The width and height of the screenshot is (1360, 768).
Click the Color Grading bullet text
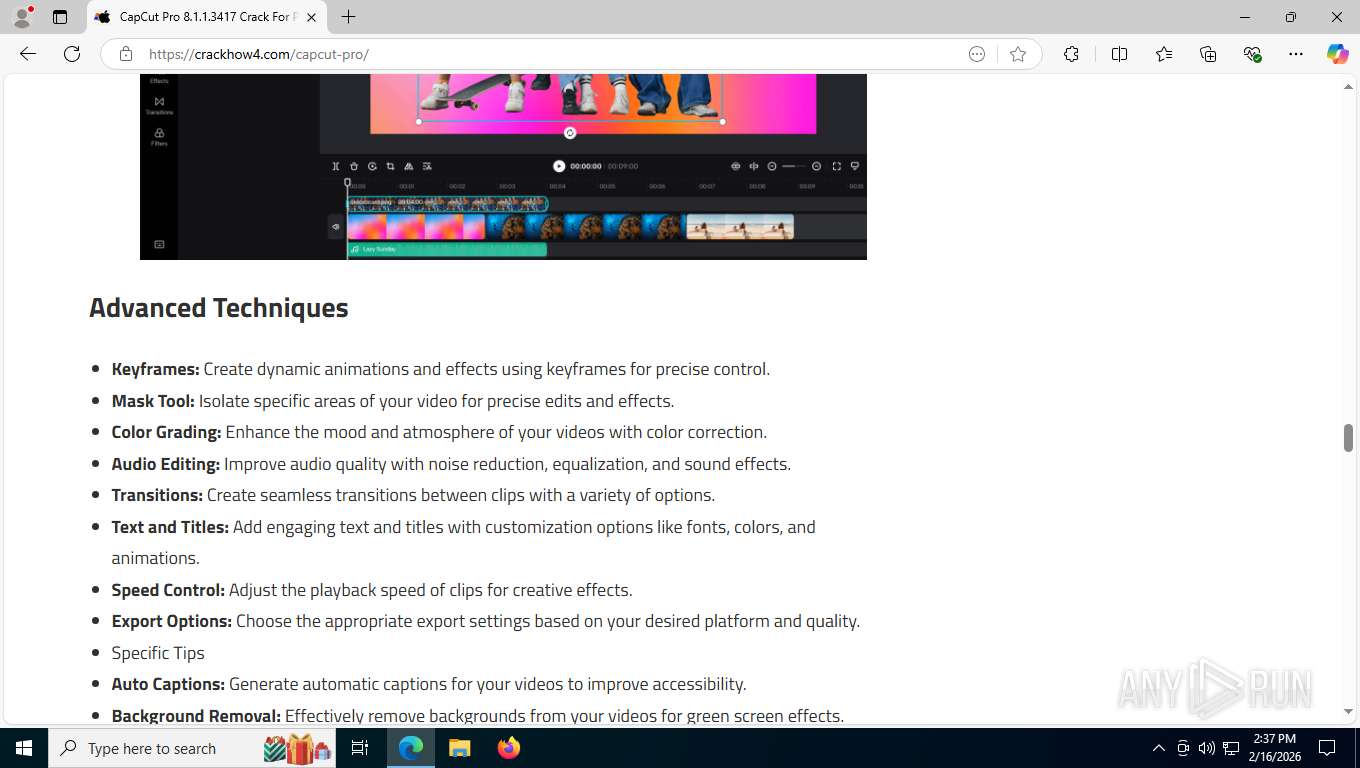(x=439, y=432)
